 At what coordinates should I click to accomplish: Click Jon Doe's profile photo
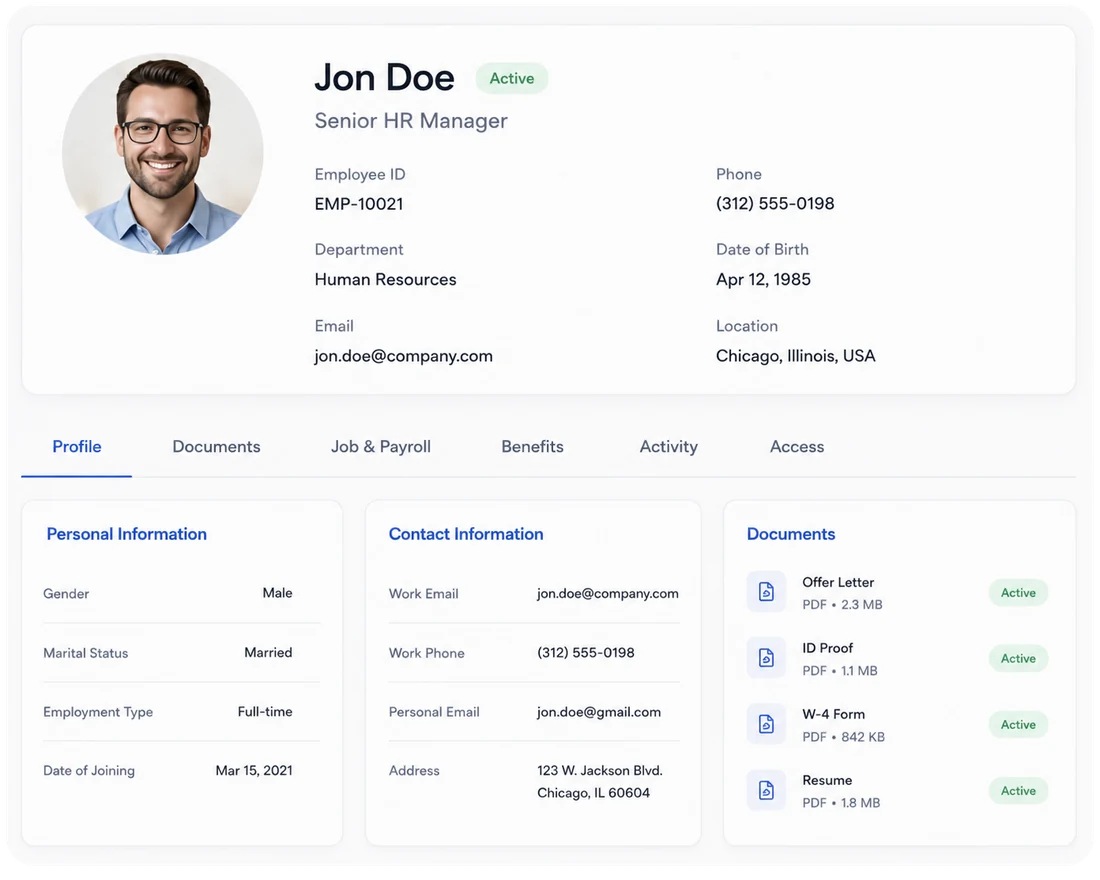[x=163, y=154]
